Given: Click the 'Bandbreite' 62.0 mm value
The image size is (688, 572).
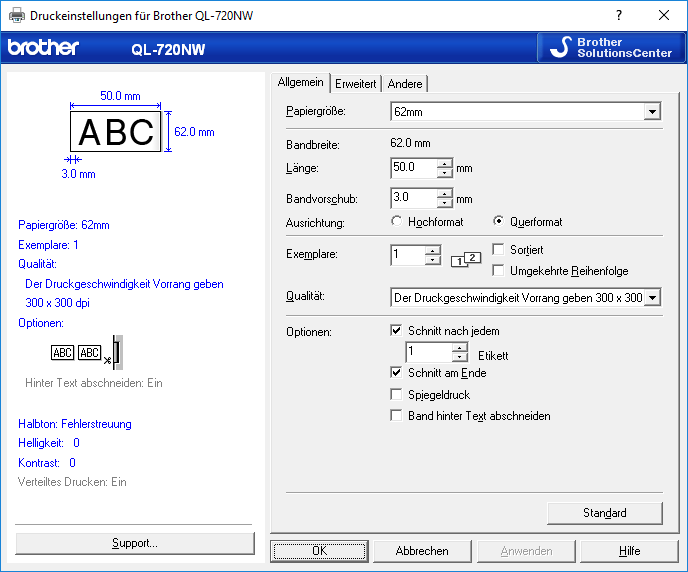Looking at the screenshot, I should click(x=410, y=143).
